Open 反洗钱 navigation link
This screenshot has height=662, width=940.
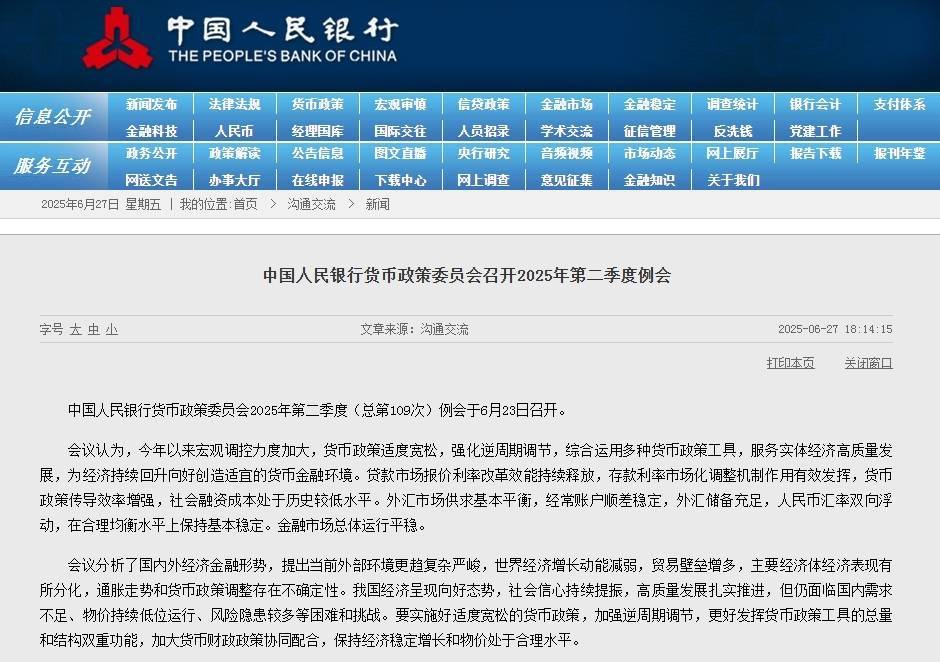[x=732, y=131]
